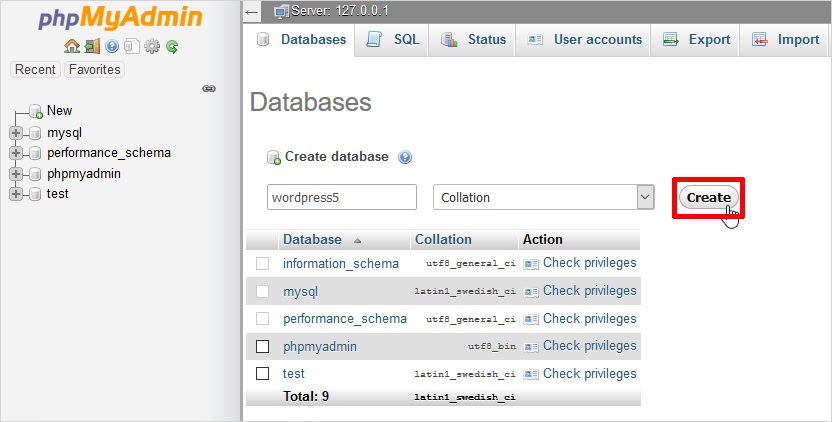The image size is (832, 422).
Task: Select the mysql database row checkbox
Action: click(263, 291)
